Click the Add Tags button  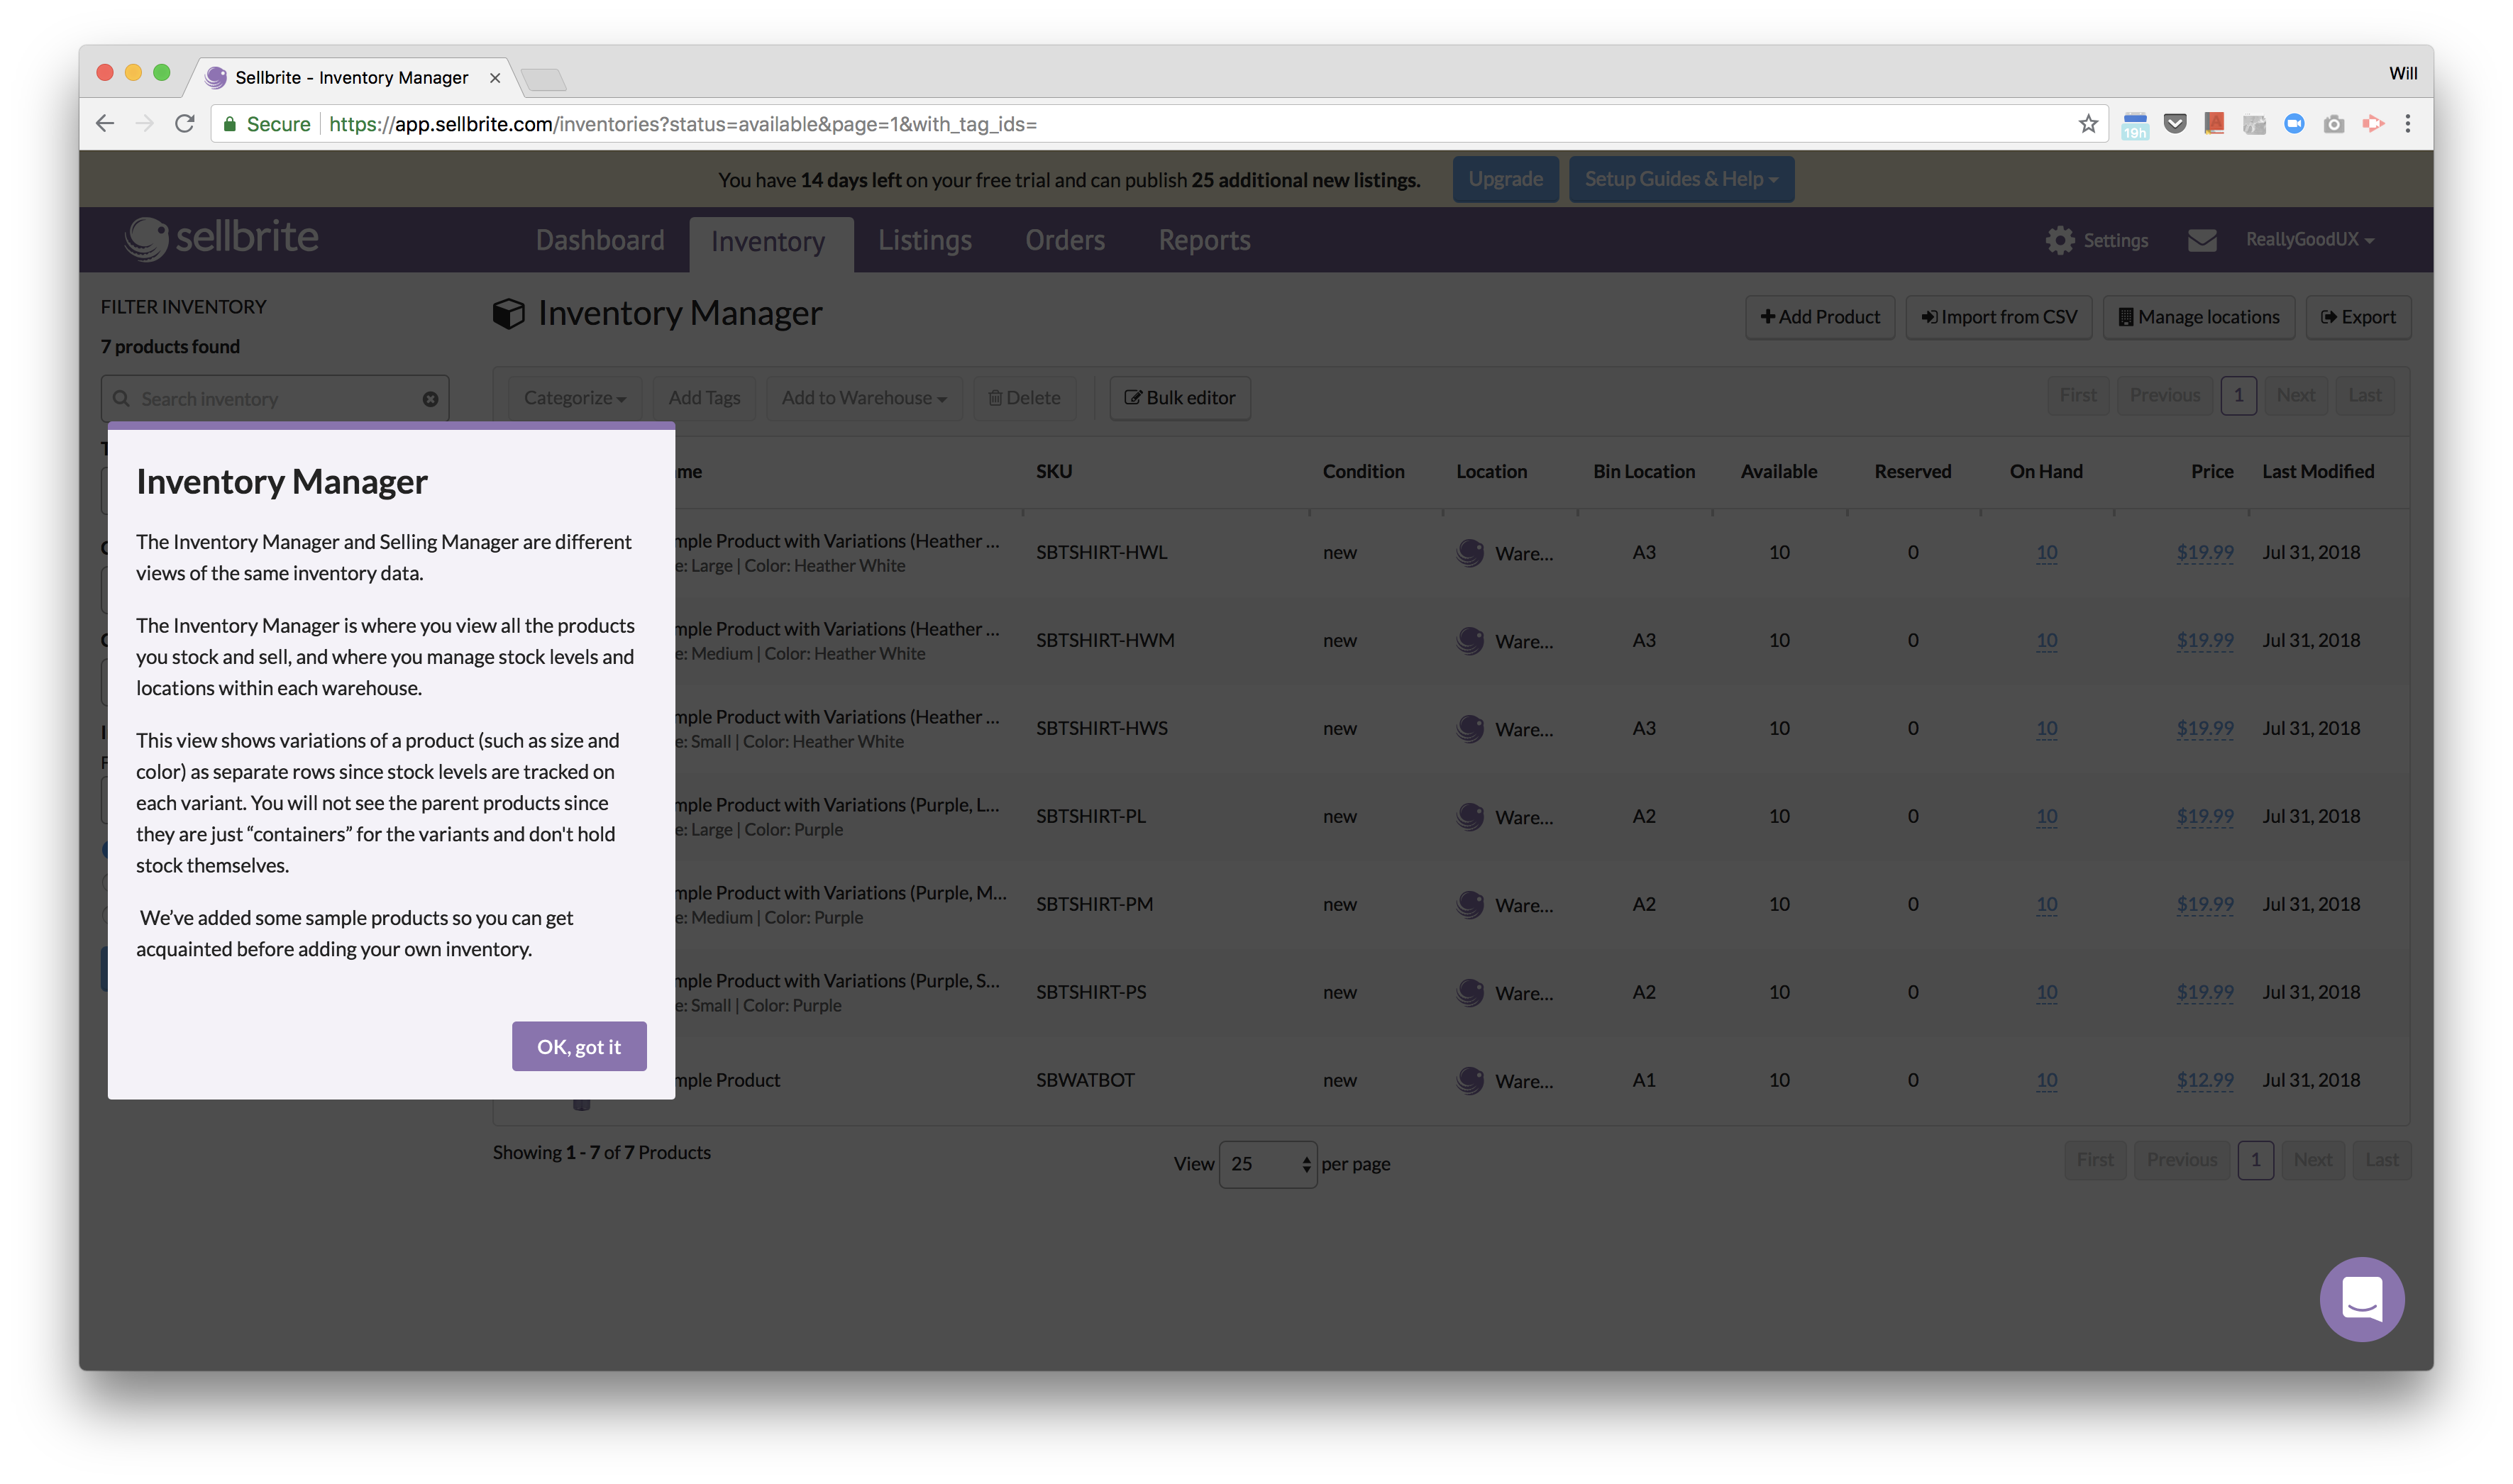point(704,397)
